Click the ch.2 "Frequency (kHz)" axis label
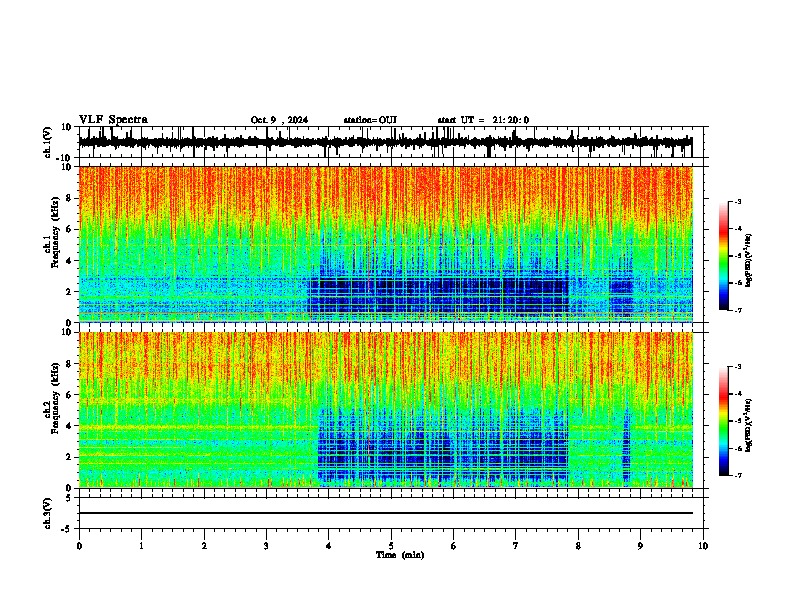792x612 pixels. pyautogui.click(x=55, y=398)
